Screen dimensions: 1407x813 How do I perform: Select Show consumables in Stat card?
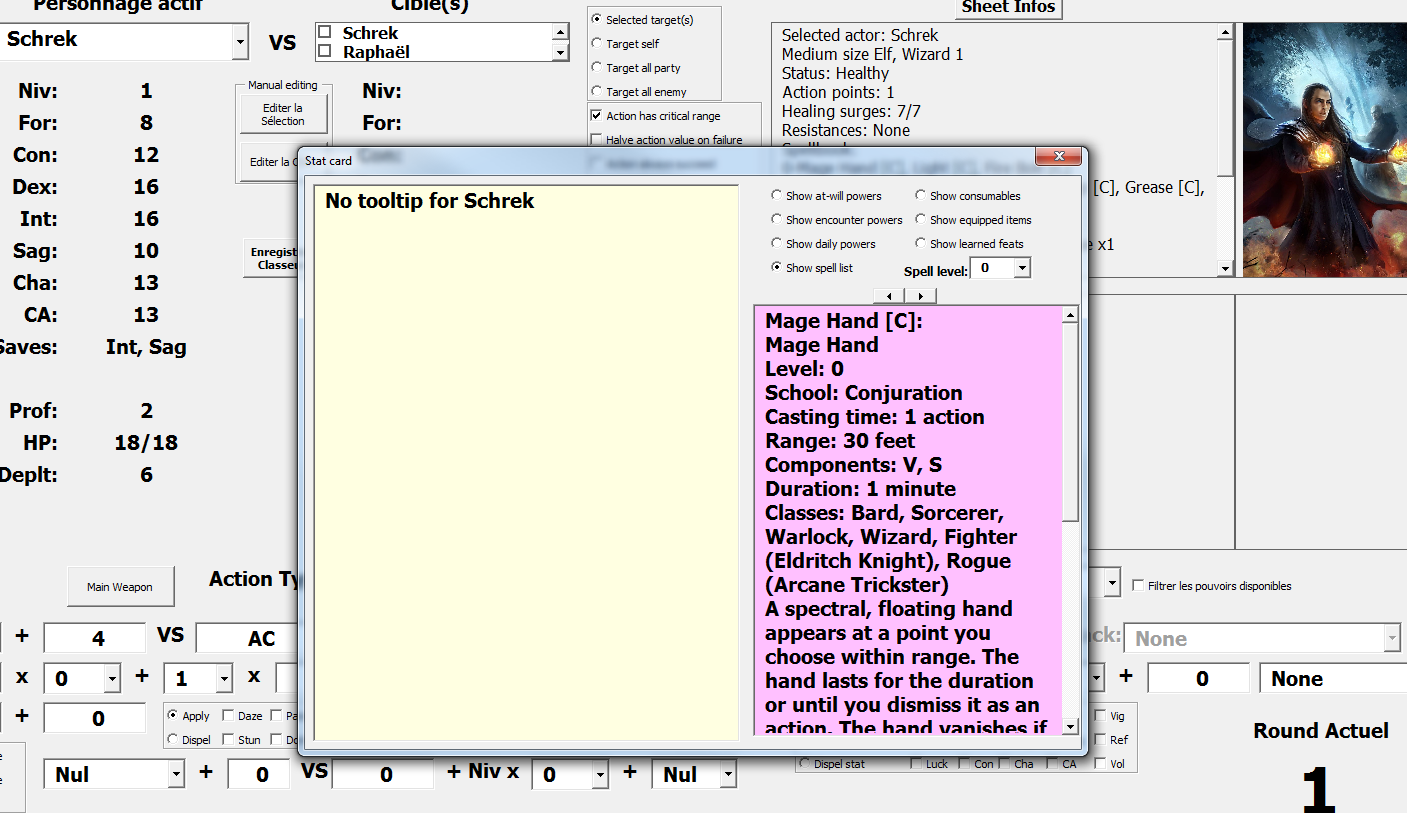(x=921, y=196)
